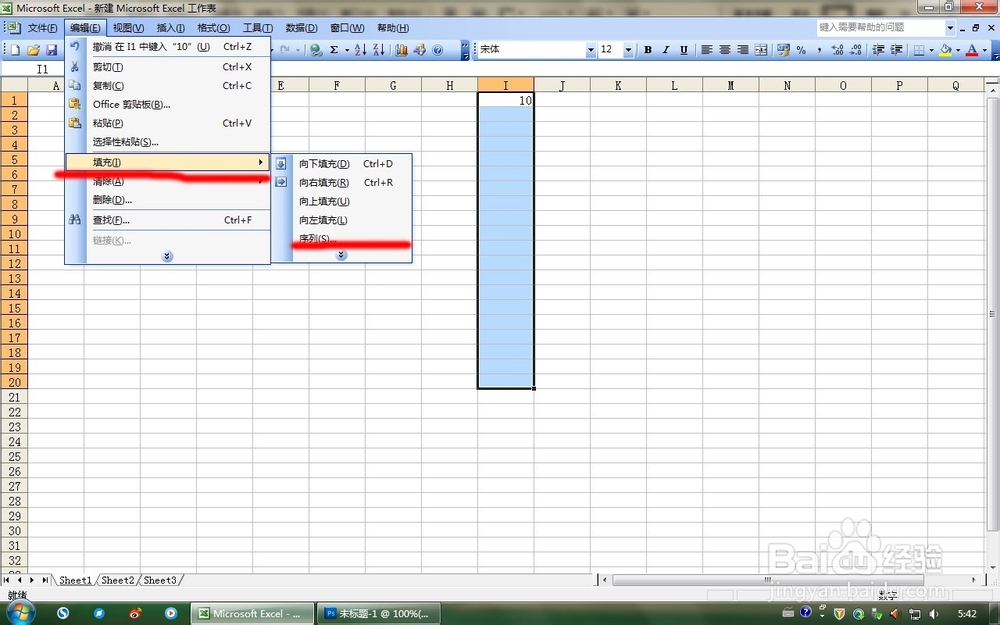Apply the yellow Fill Color swatch
This screenshot has height=625, width=1000.
[x=946, y=50]
